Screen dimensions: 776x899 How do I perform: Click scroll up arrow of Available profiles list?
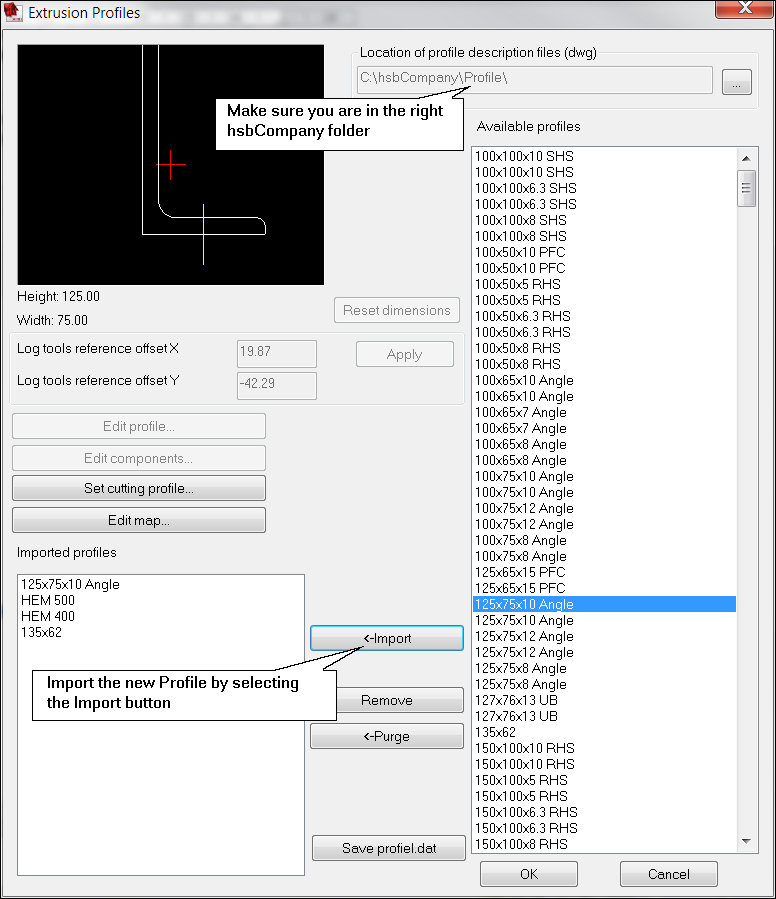746,158
